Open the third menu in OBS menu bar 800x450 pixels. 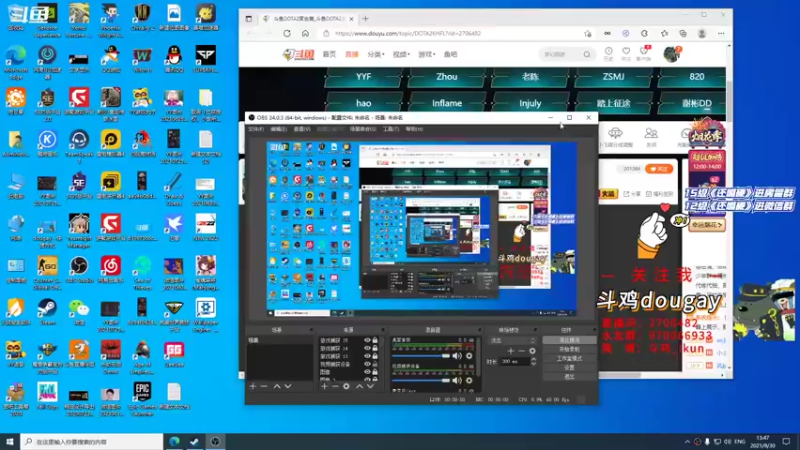tap(302, 130)
